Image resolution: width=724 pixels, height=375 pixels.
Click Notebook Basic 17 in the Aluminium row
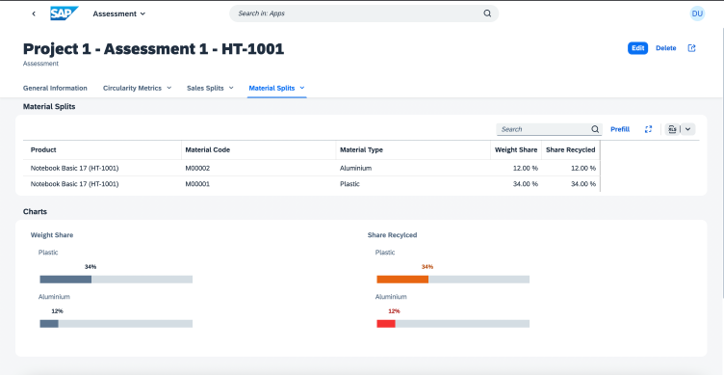pyautogui.click(x=74, y=168)
